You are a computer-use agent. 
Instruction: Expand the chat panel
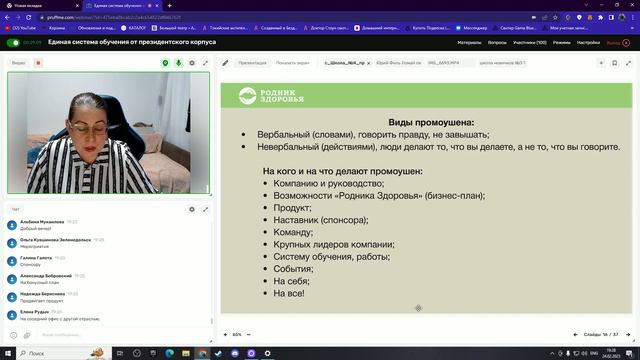[205, 209]
